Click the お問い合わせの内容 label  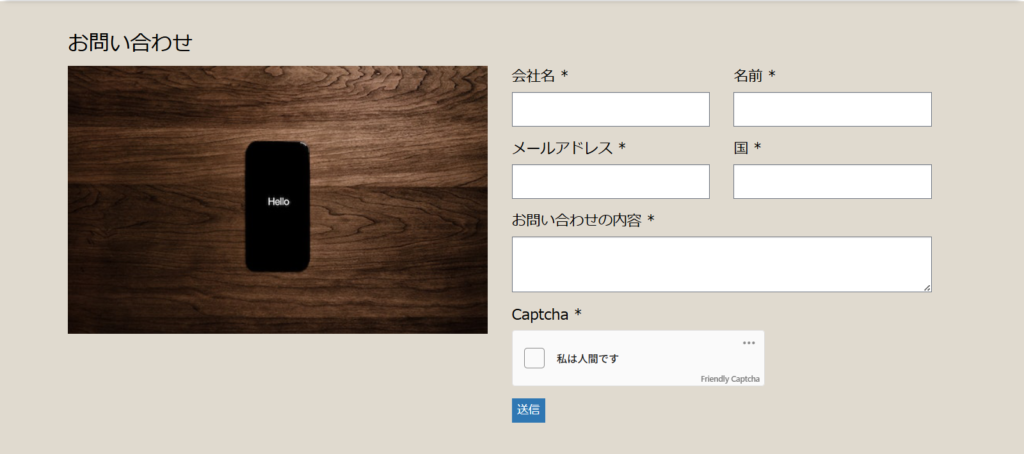[x=576, y=220]
